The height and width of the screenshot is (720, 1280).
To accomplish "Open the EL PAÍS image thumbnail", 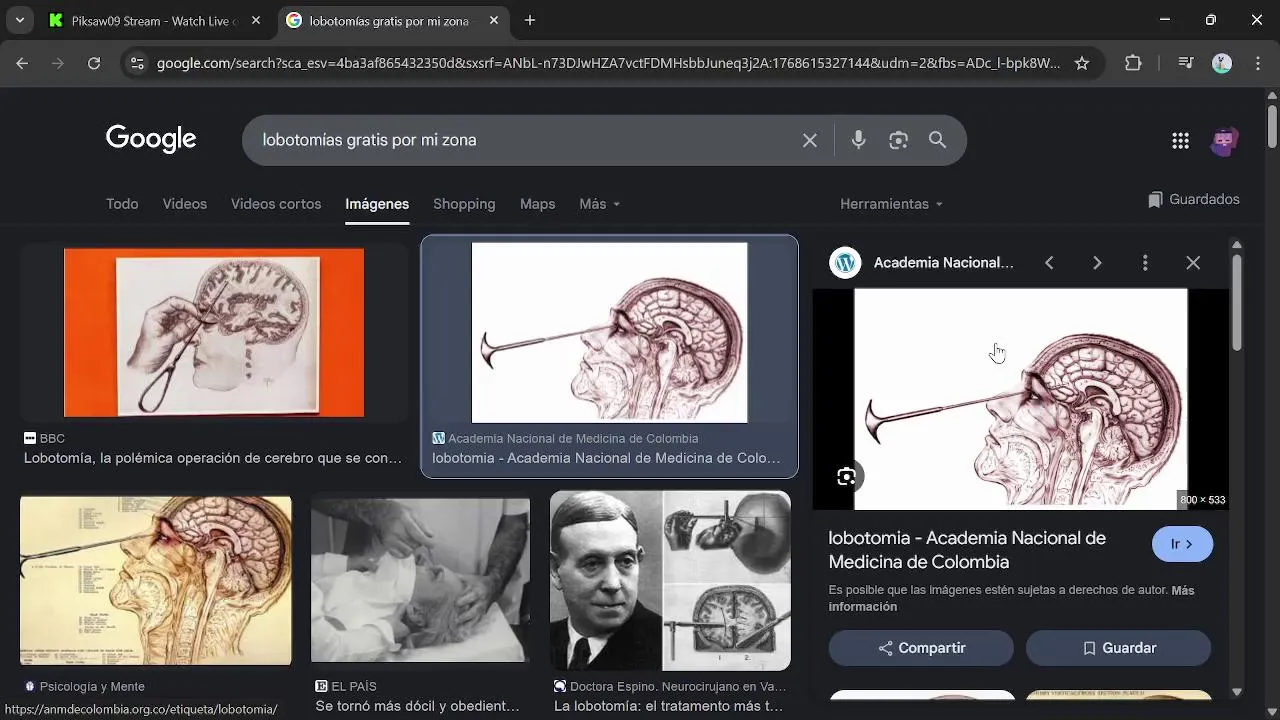I will pos(420,581).
